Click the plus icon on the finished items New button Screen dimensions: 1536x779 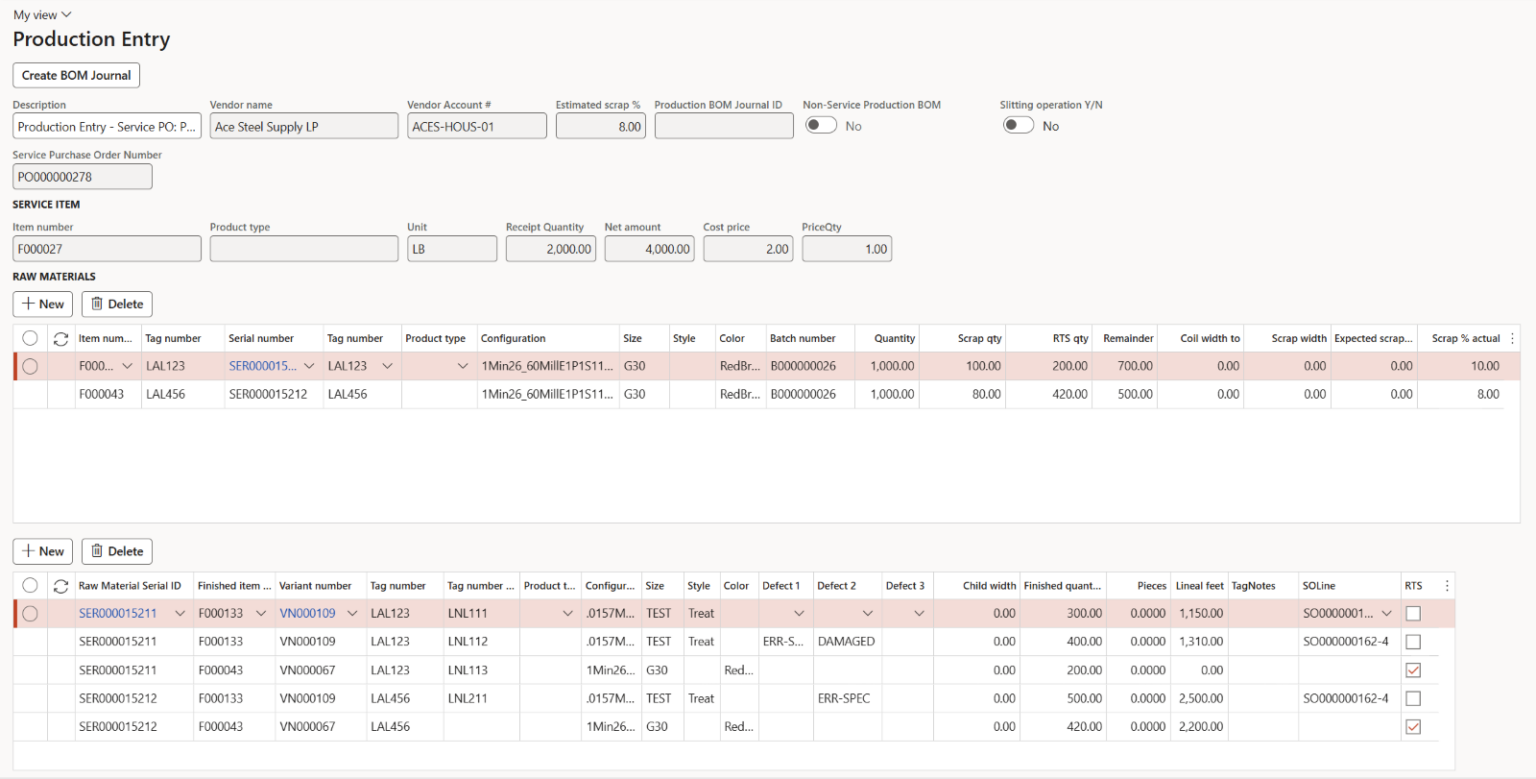(x=28, y=551)
